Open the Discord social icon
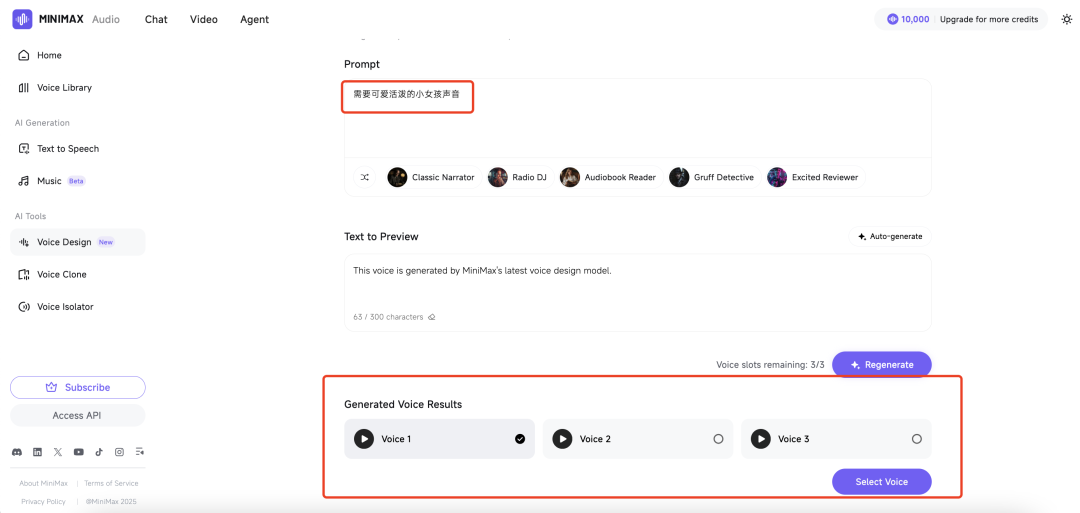 (17, 452)
